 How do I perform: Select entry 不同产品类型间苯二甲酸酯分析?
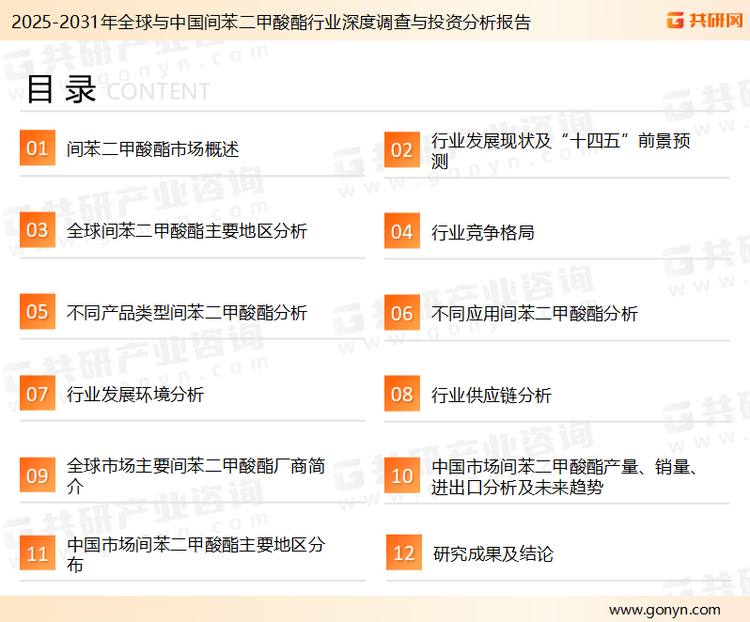point(187,312)
